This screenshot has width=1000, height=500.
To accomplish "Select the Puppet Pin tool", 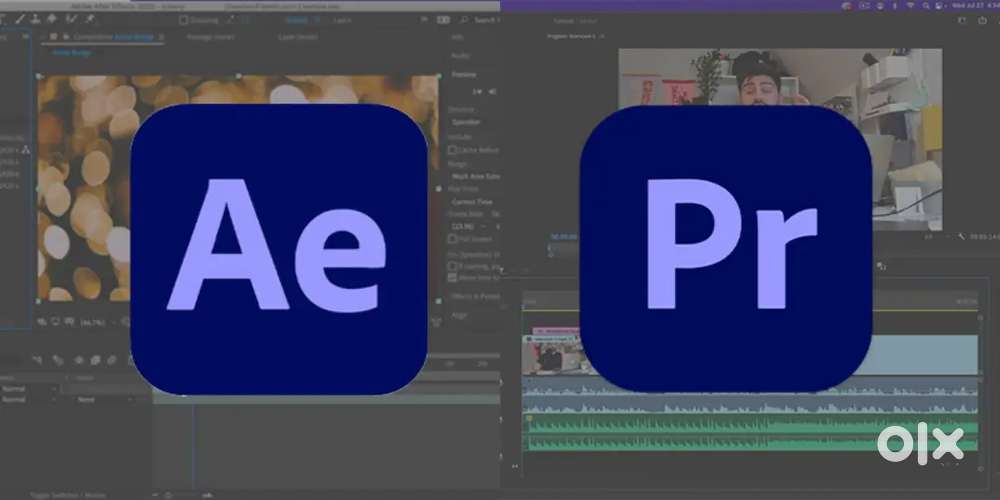I will [90, 19].
